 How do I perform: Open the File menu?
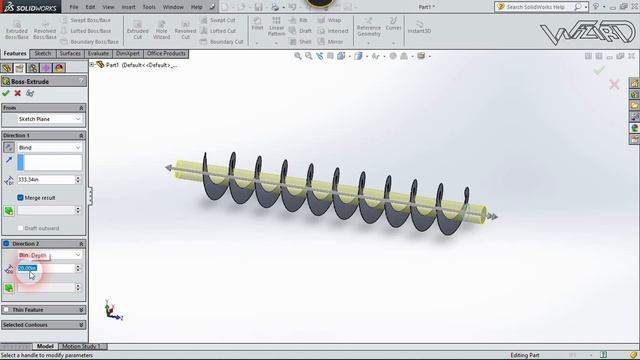[x=73, y=7]
